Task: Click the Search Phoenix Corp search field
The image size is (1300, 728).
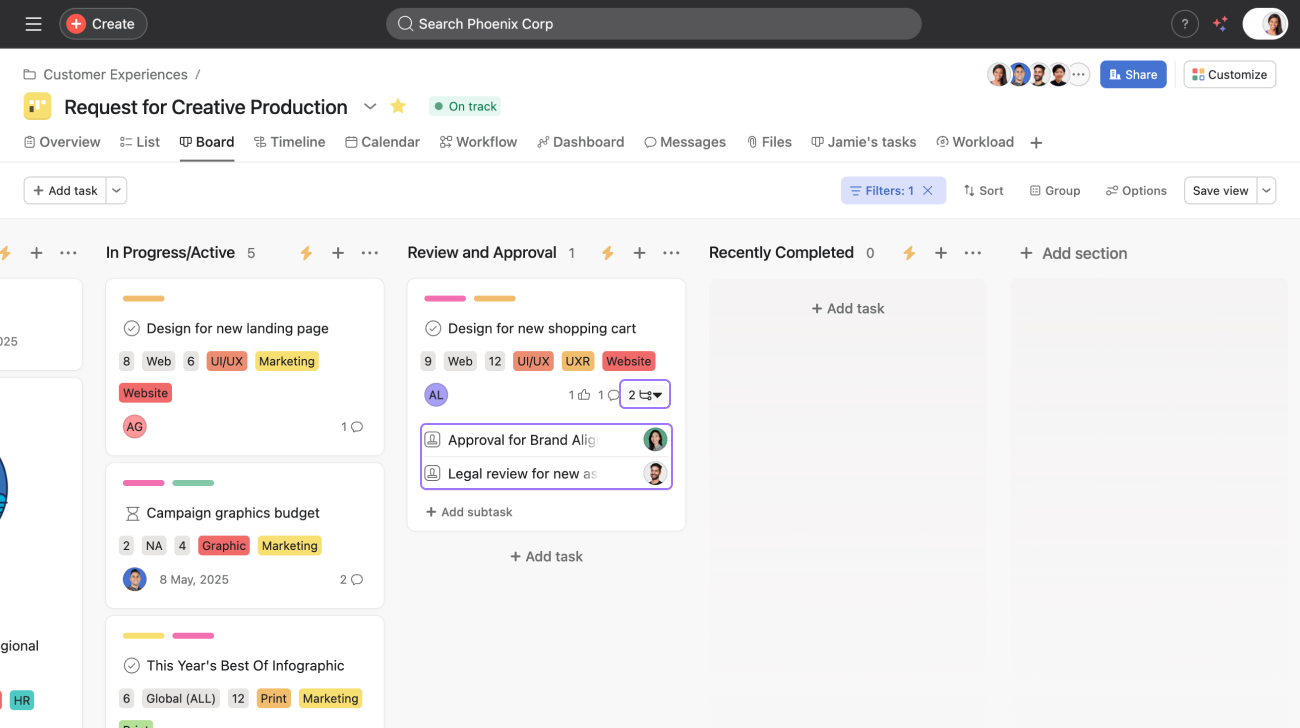Action: tap(653, 24)
